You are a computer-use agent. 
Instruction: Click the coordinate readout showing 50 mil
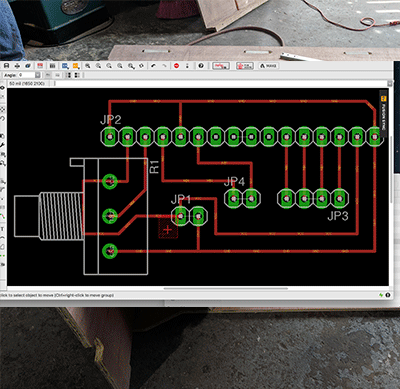[27, 83]
